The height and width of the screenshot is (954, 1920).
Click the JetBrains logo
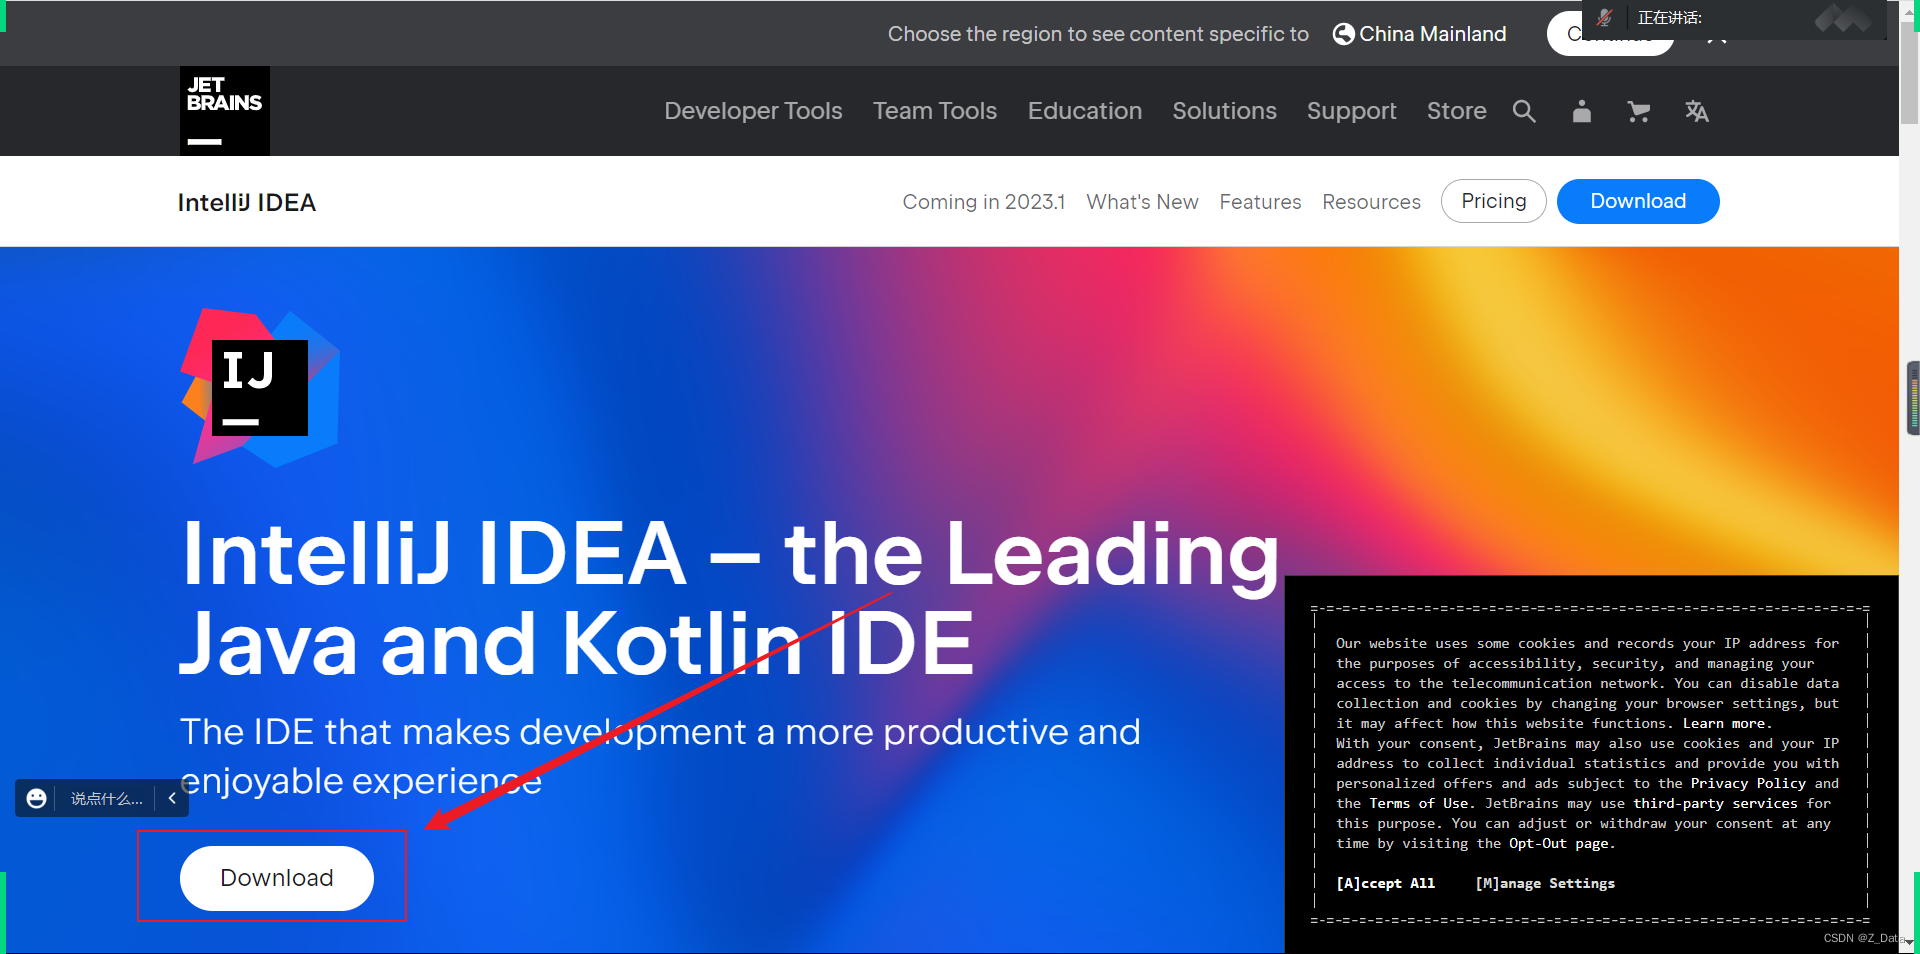[x=225, y=111]
